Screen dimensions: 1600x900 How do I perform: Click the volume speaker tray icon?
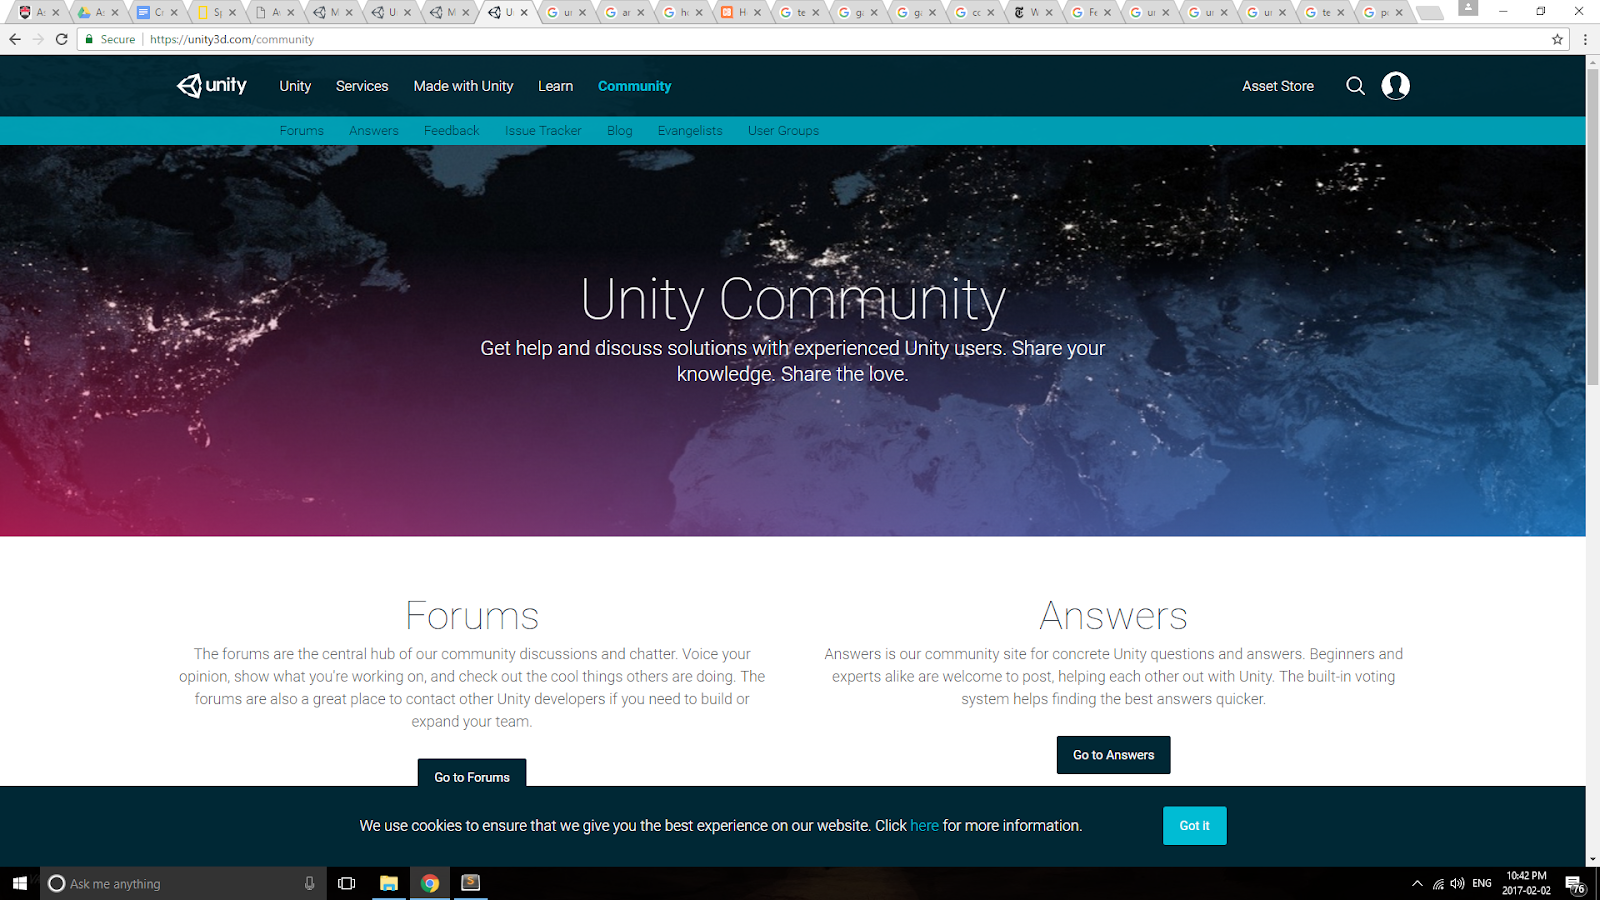click(x=1457, y=883)
